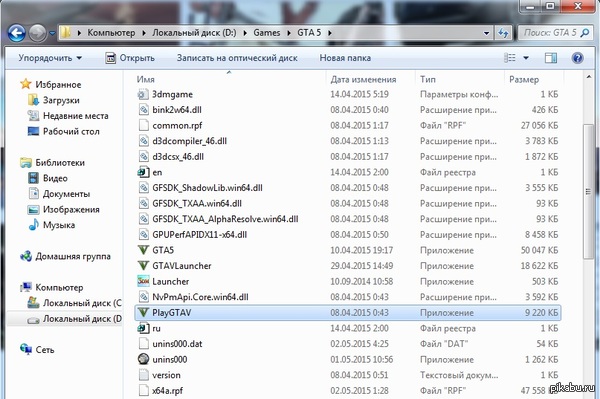This screenshot has width=600, height=399.
Task: Select GTA 5 breadcrumb in address bar
Action: pyautogui.click(x=309, y=33)
